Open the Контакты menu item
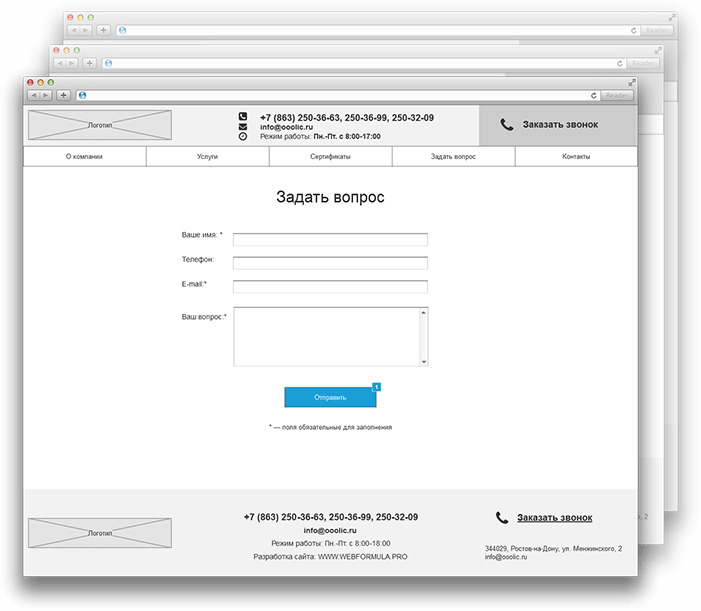 point(576,156)
